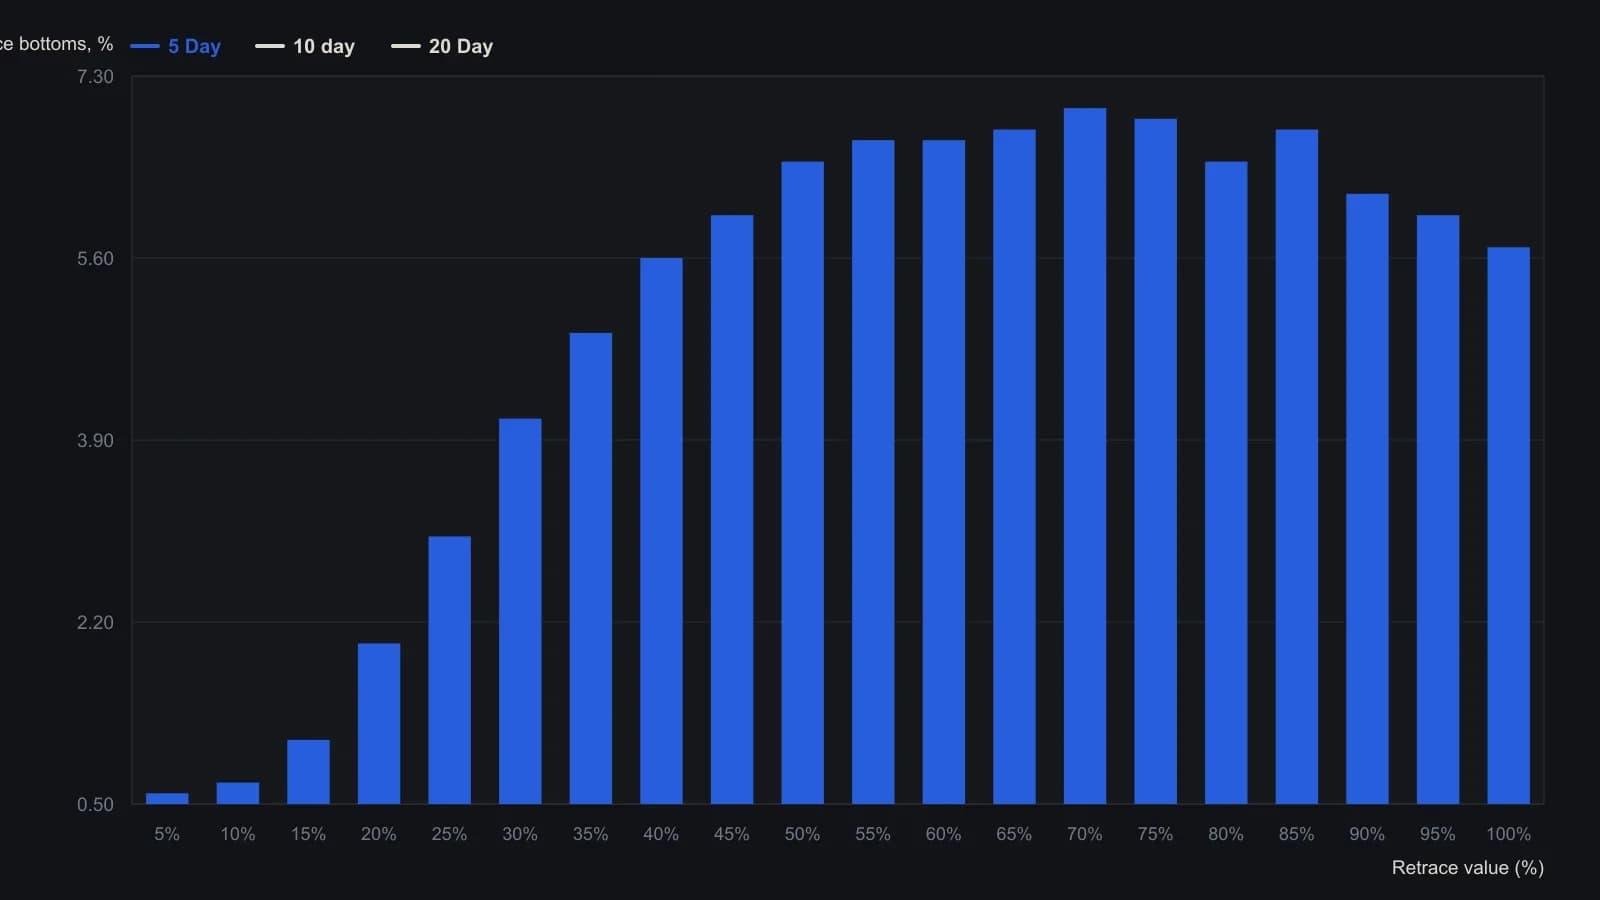Select the 65% retrace bar
The width and height of the screenshot is (1600, 900).
(x=1014, y=467)
